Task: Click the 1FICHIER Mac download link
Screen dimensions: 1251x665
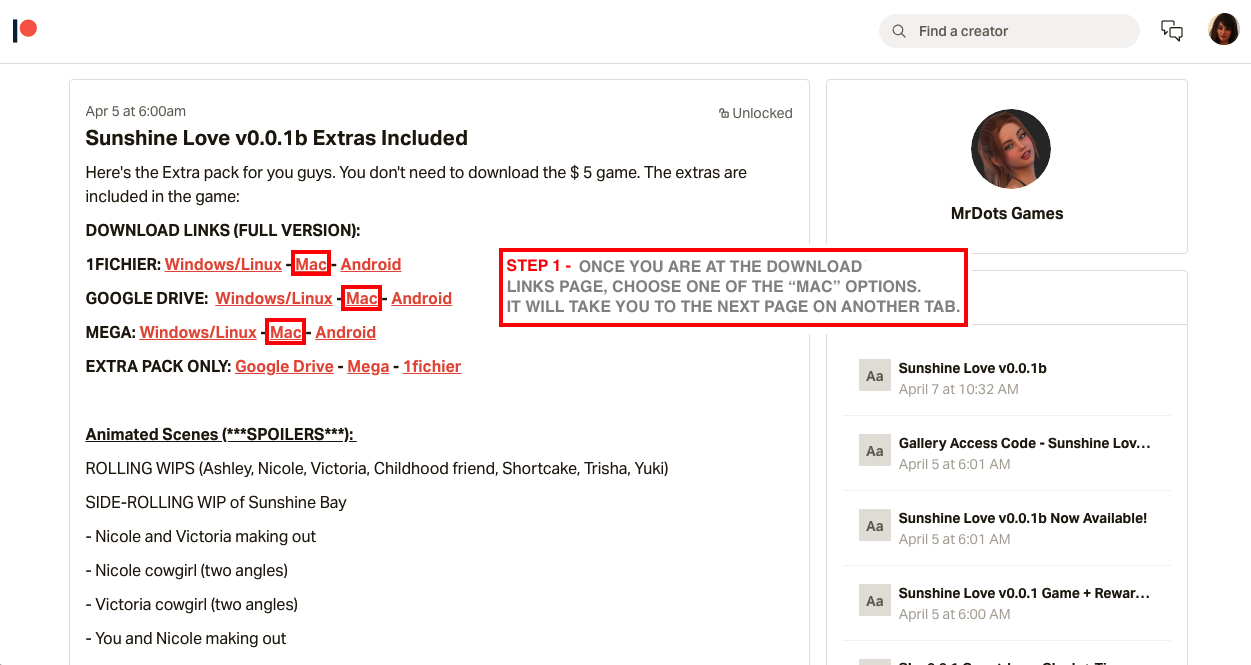Action: click(311, 264)
